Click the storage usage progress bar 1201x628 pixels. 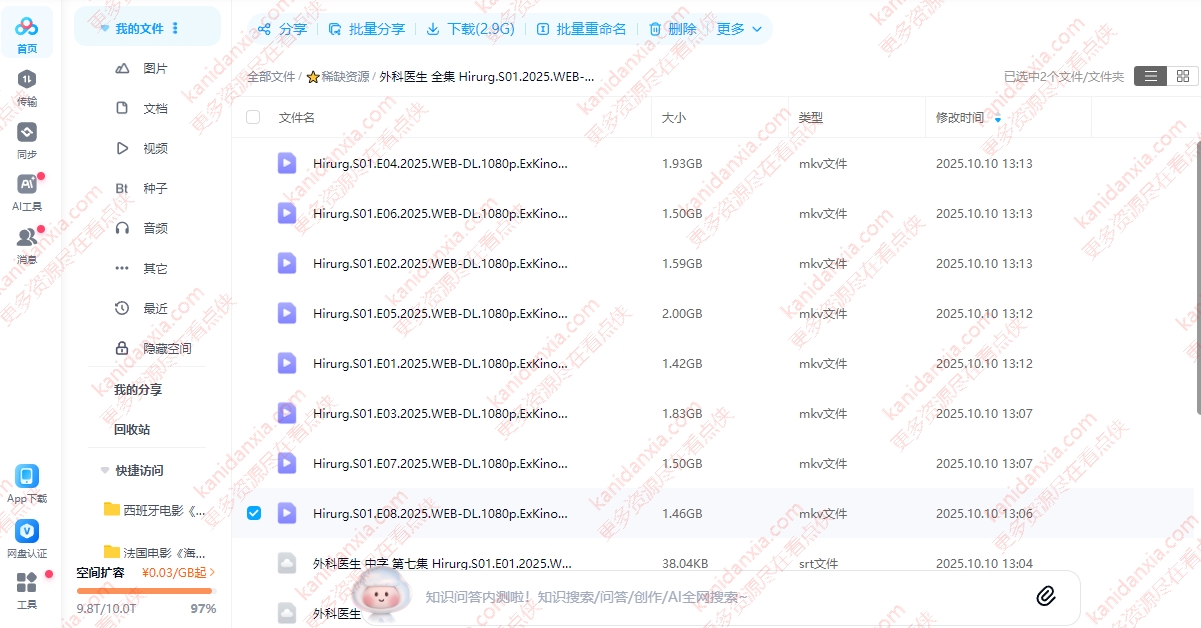click(145, 591)
